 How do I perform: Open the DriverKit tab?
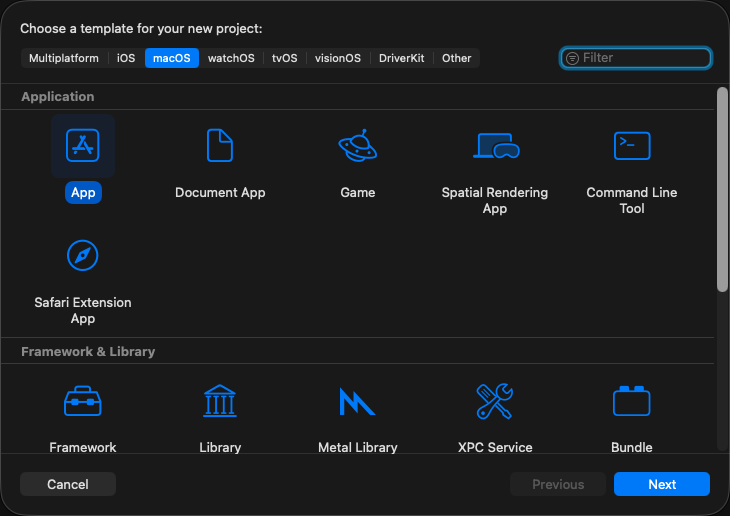tap(402, 58)
